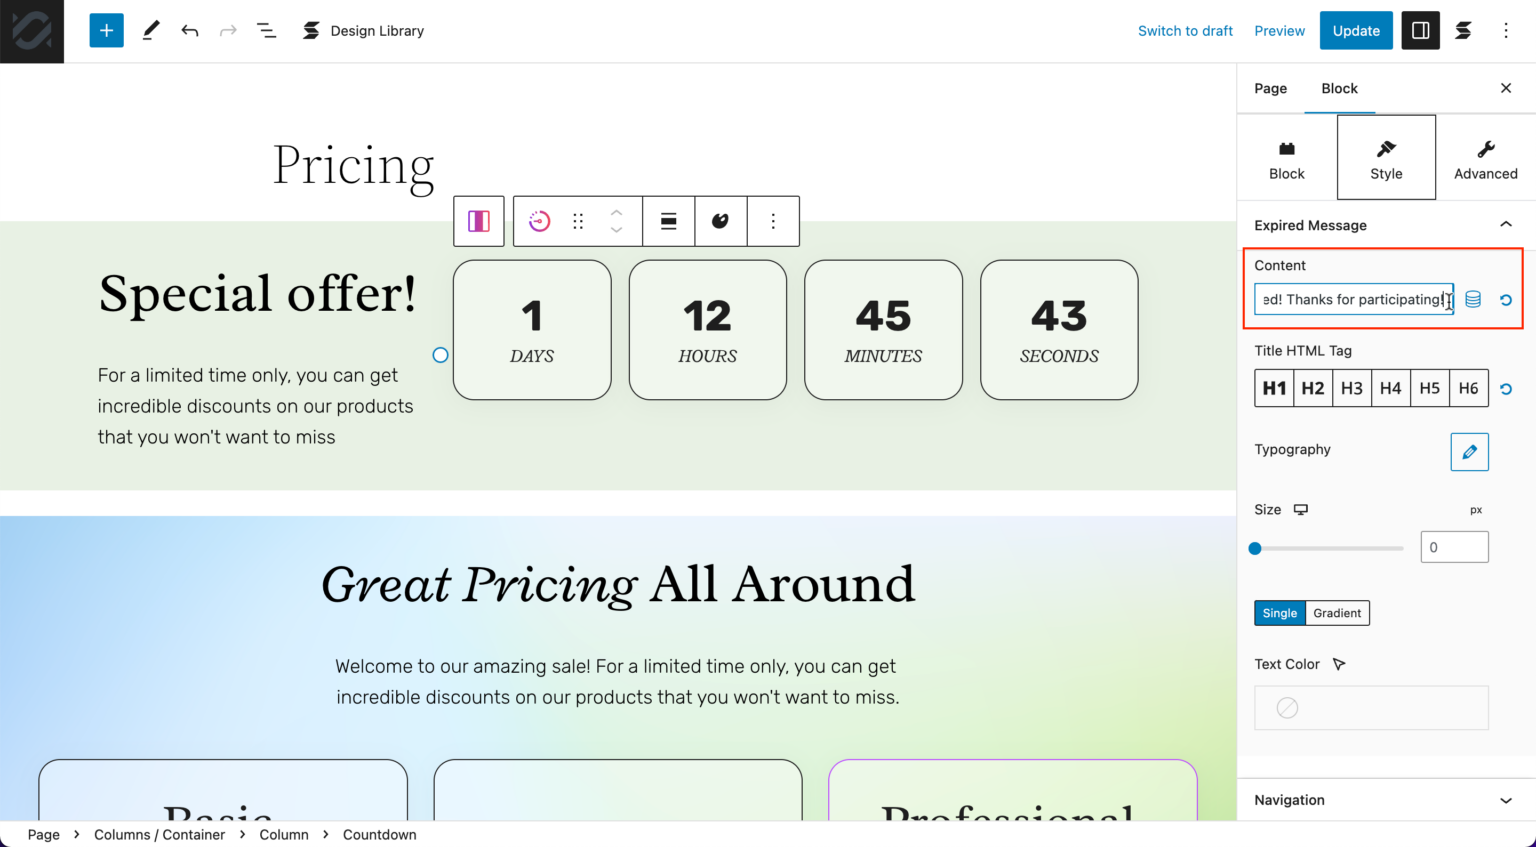Click the Countdown block icon in floating toolbar

pyautogui.click(x=539, y=220)
